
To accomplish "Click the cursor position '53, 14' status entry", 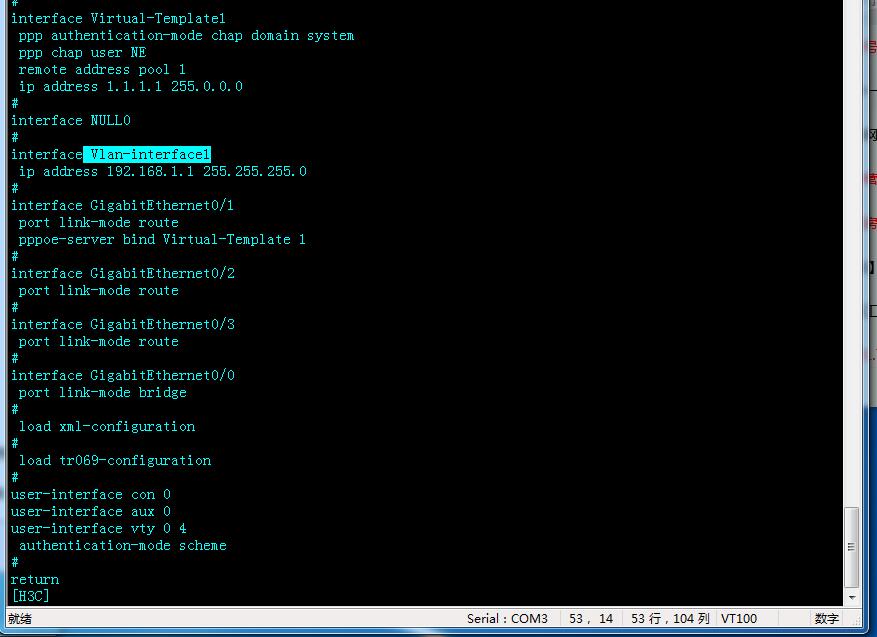I will pos(591,619).
